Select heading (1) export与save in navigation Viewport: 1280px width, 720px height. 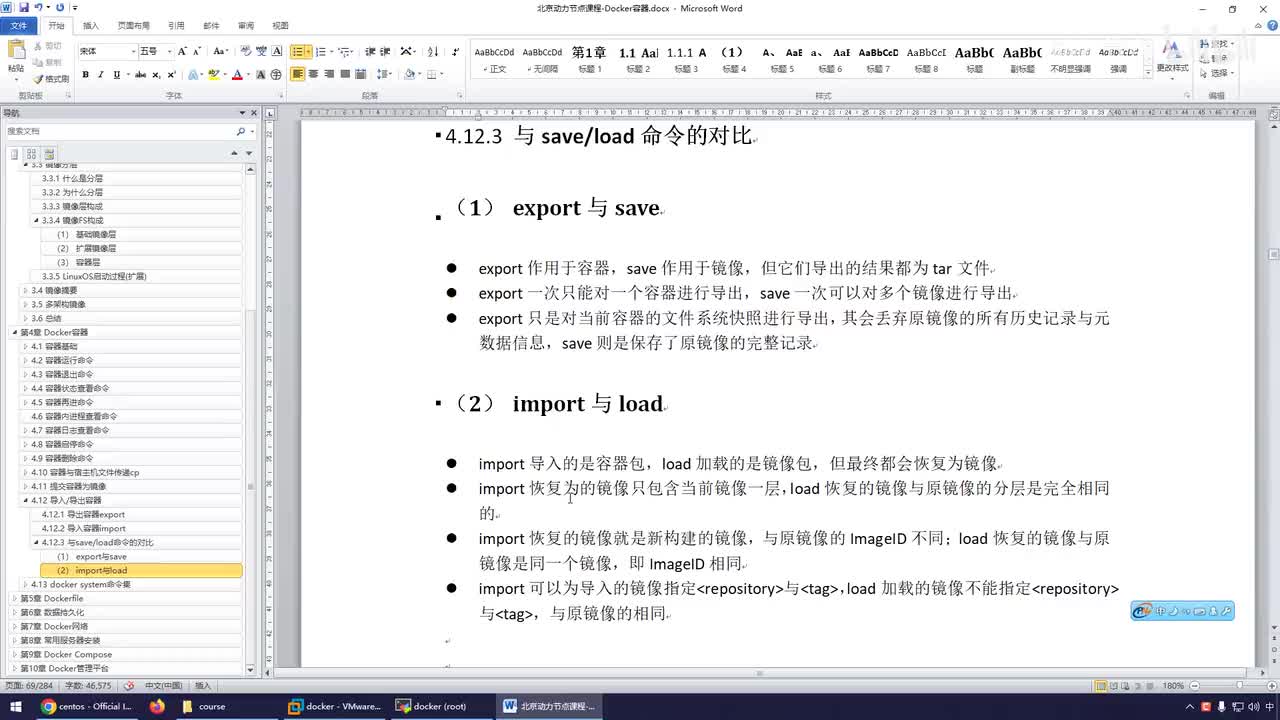[x=92, y=556]
